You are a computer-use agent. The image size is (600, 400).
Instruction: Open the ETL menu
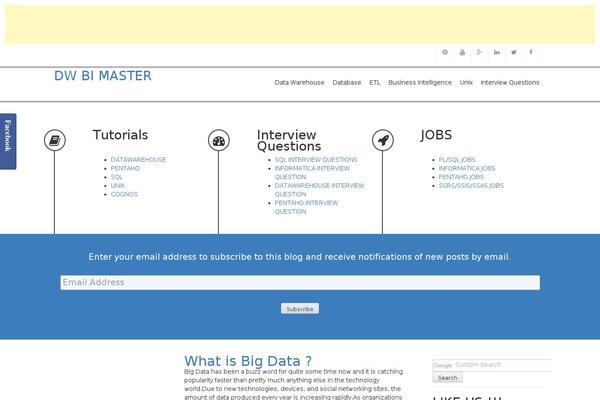pyautogui.click(x=375, y=82)
